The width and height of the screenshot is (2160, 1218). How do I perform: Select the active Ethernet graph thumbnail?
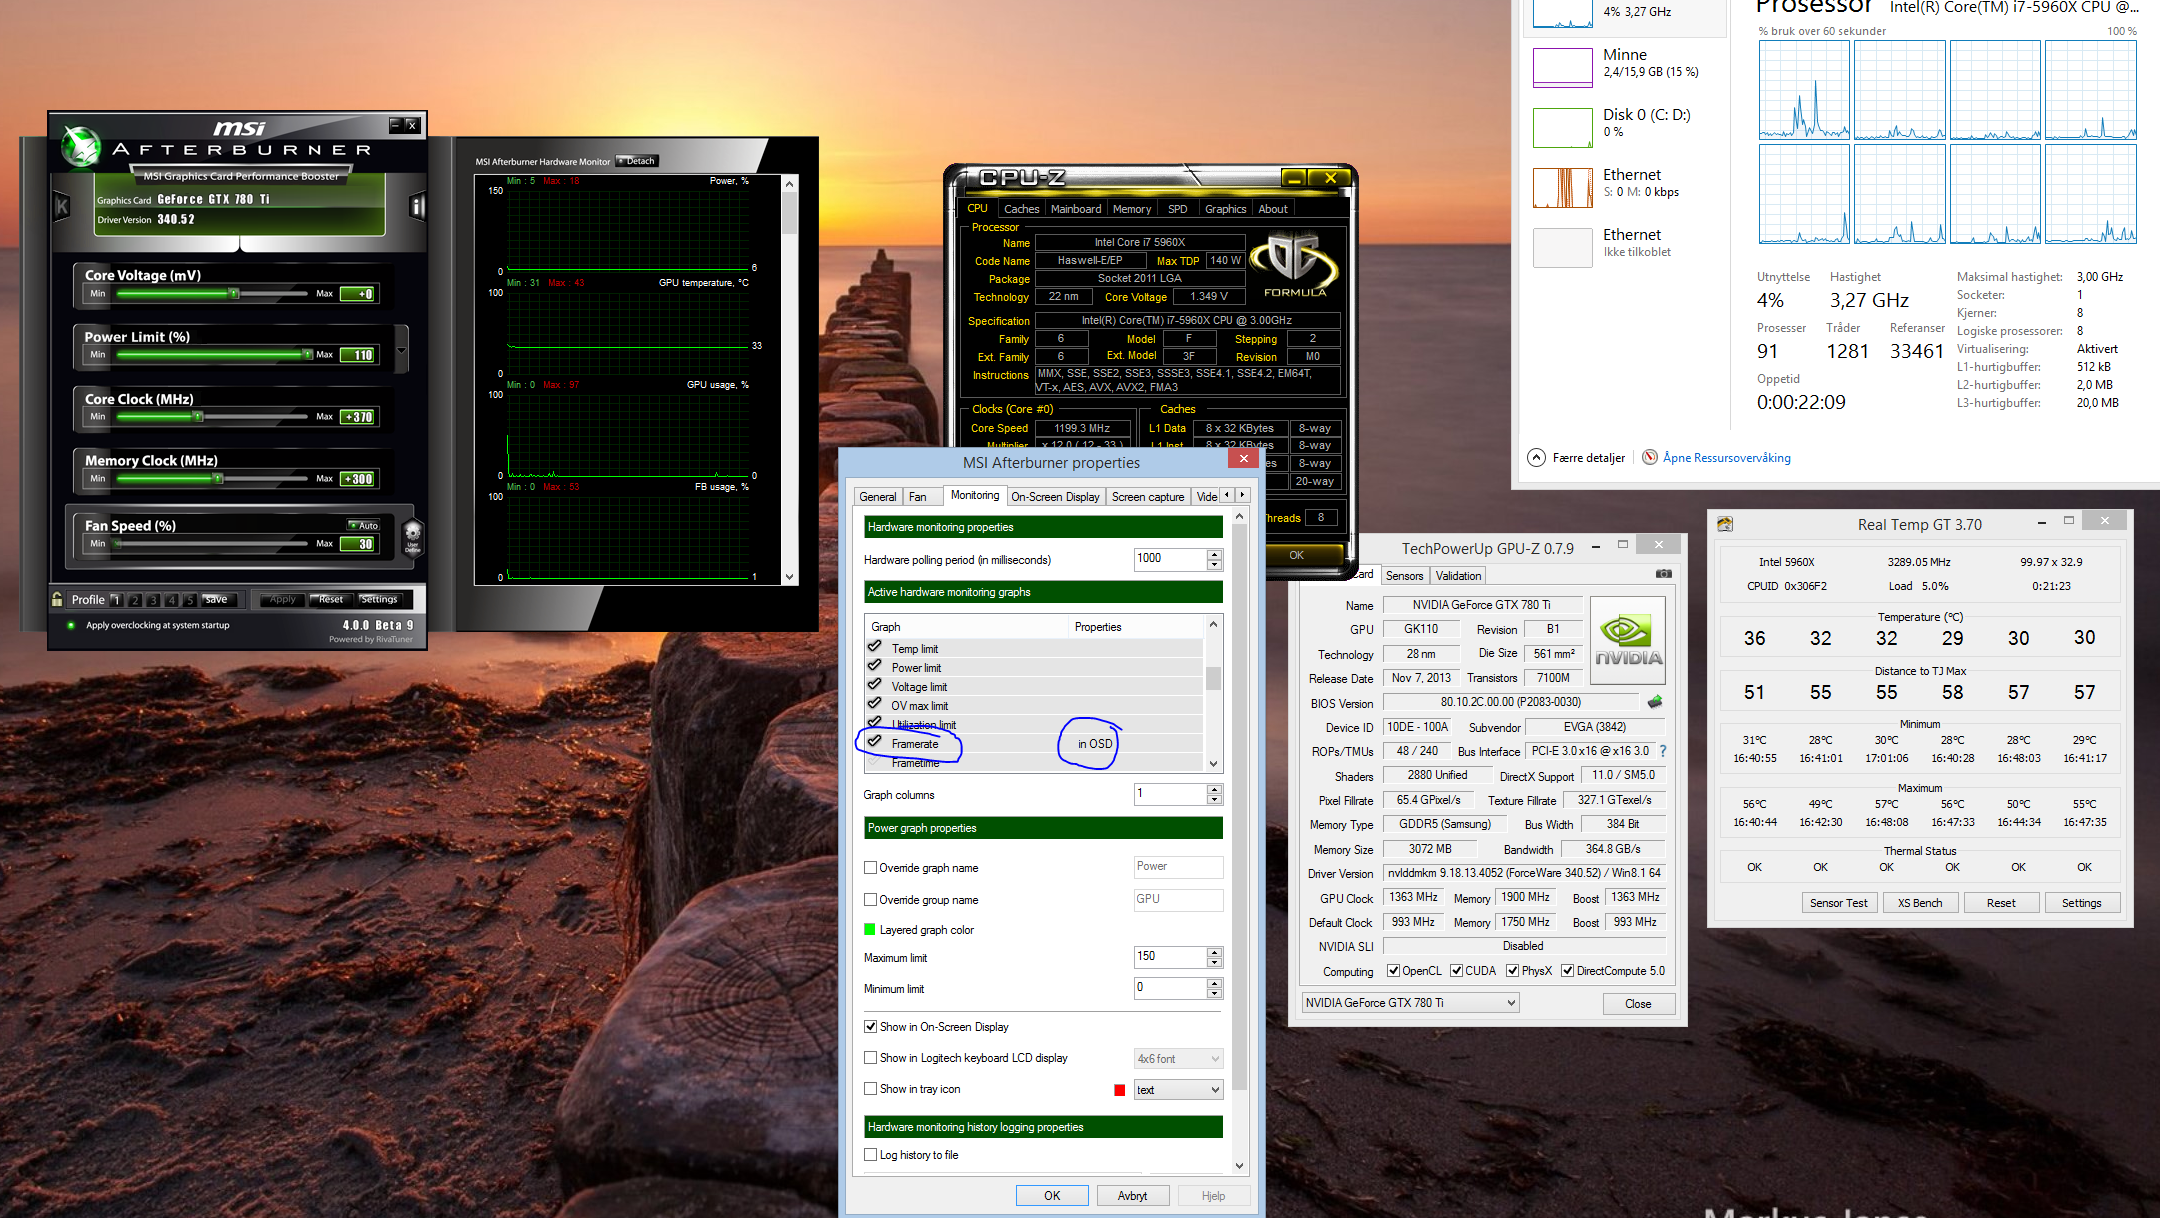1562,187
